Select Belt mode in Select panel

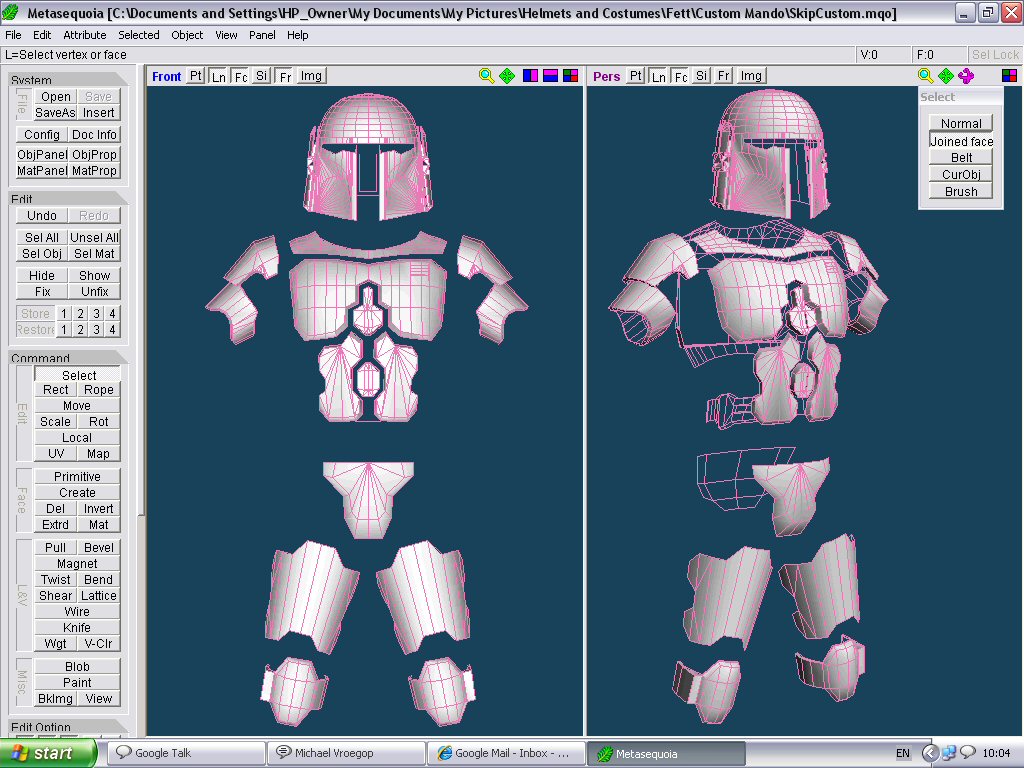(x=961, y=157)
